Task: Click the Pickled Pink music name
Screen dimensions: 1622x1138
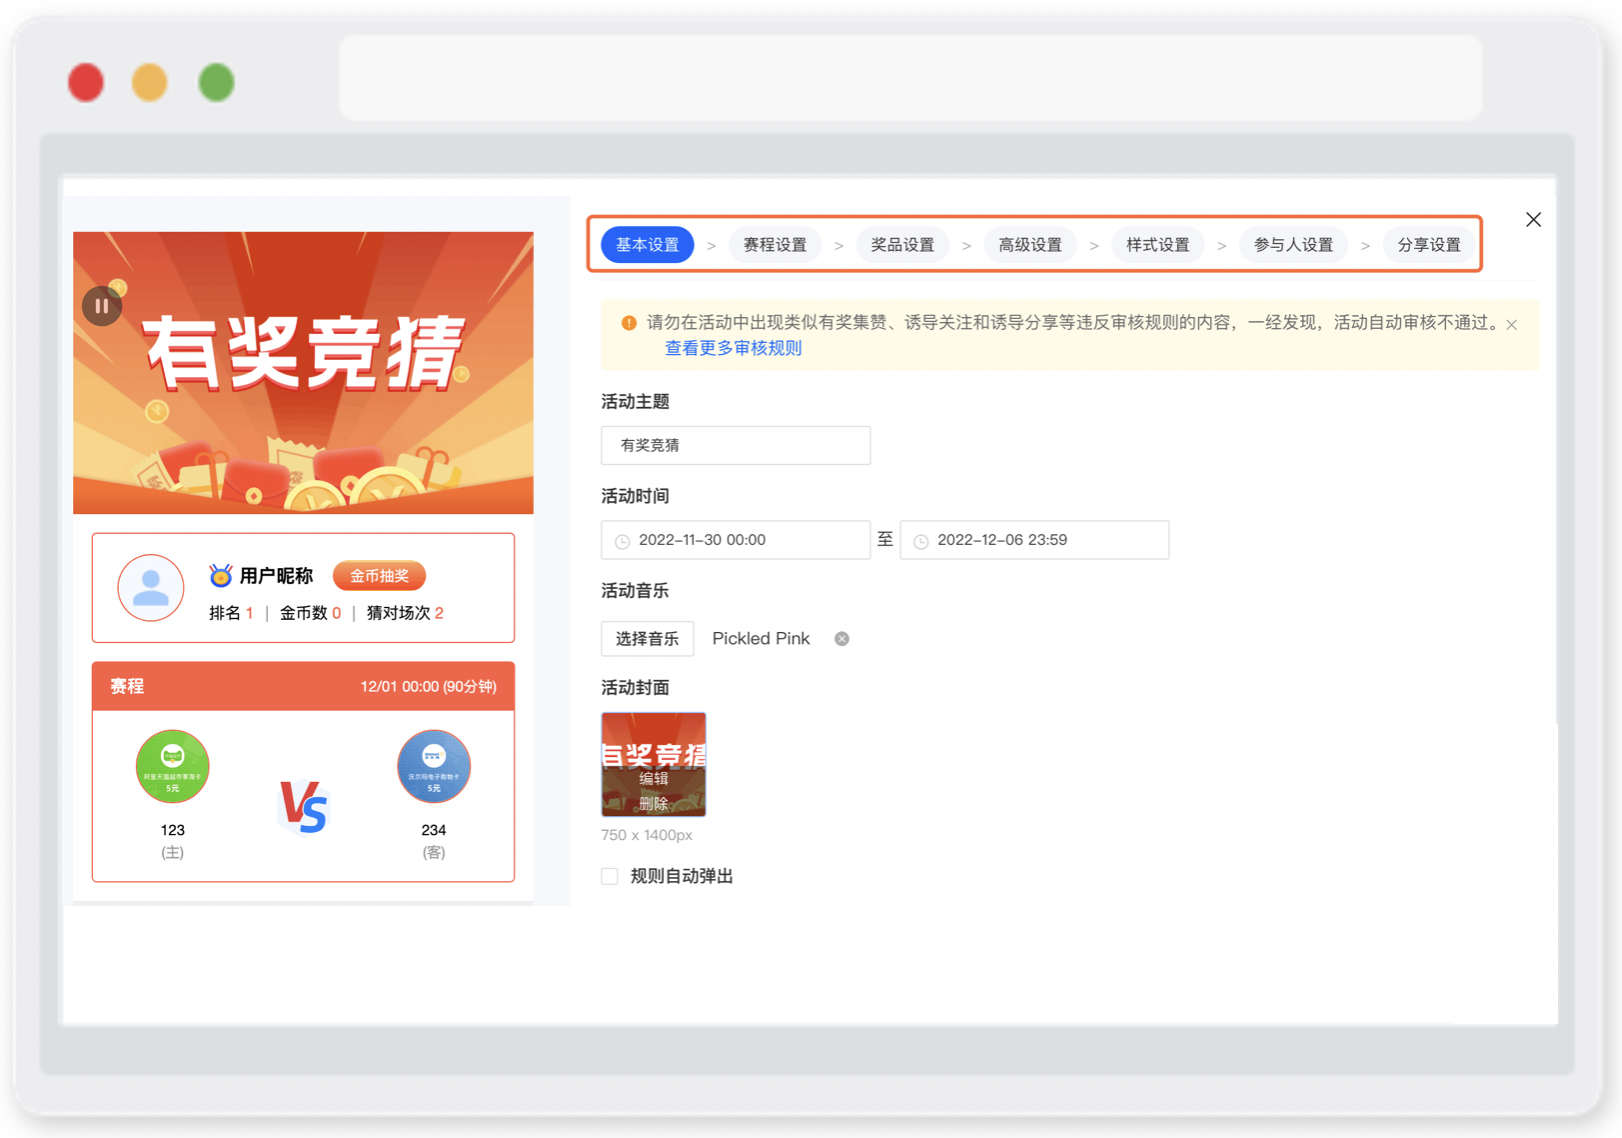Action: click(761, 639)
